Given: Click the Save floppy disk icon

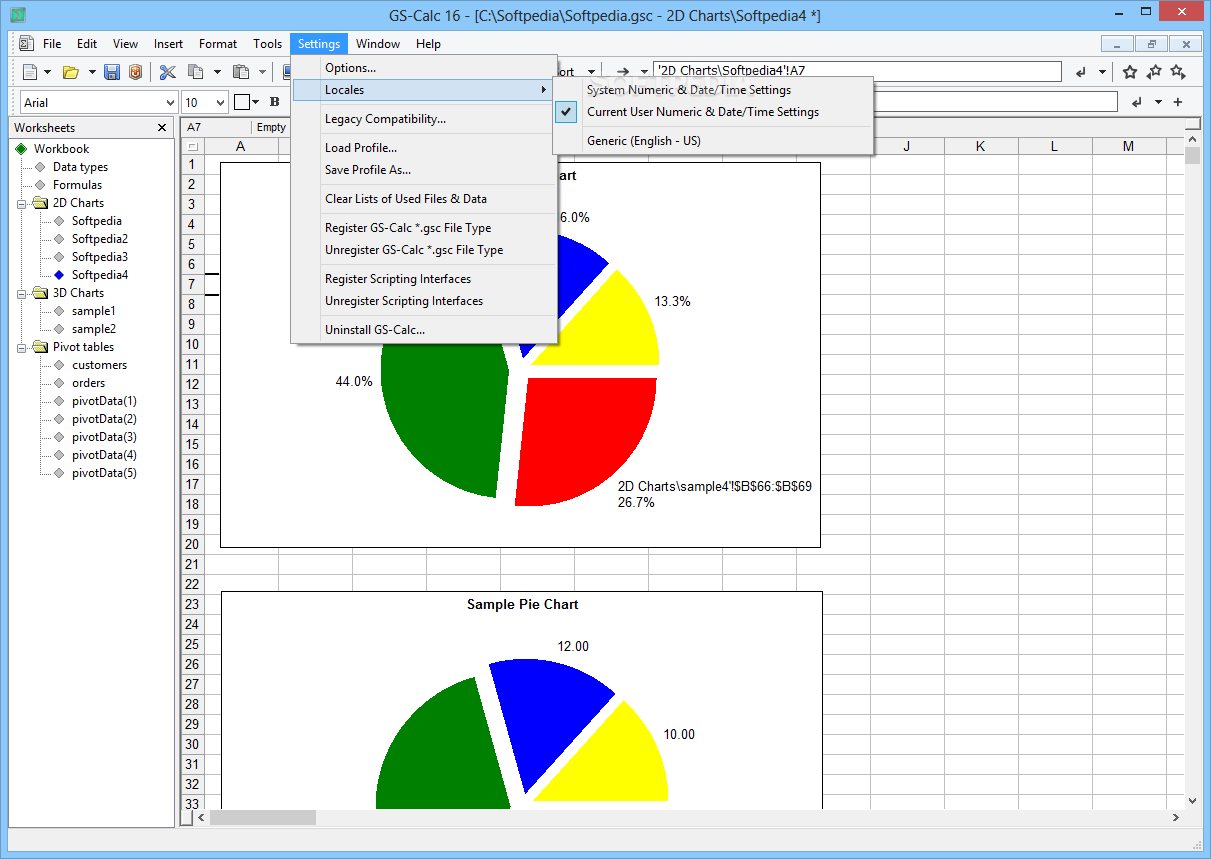Looking at the screenshot, I should pyautogui.click(x=112, y=72).
